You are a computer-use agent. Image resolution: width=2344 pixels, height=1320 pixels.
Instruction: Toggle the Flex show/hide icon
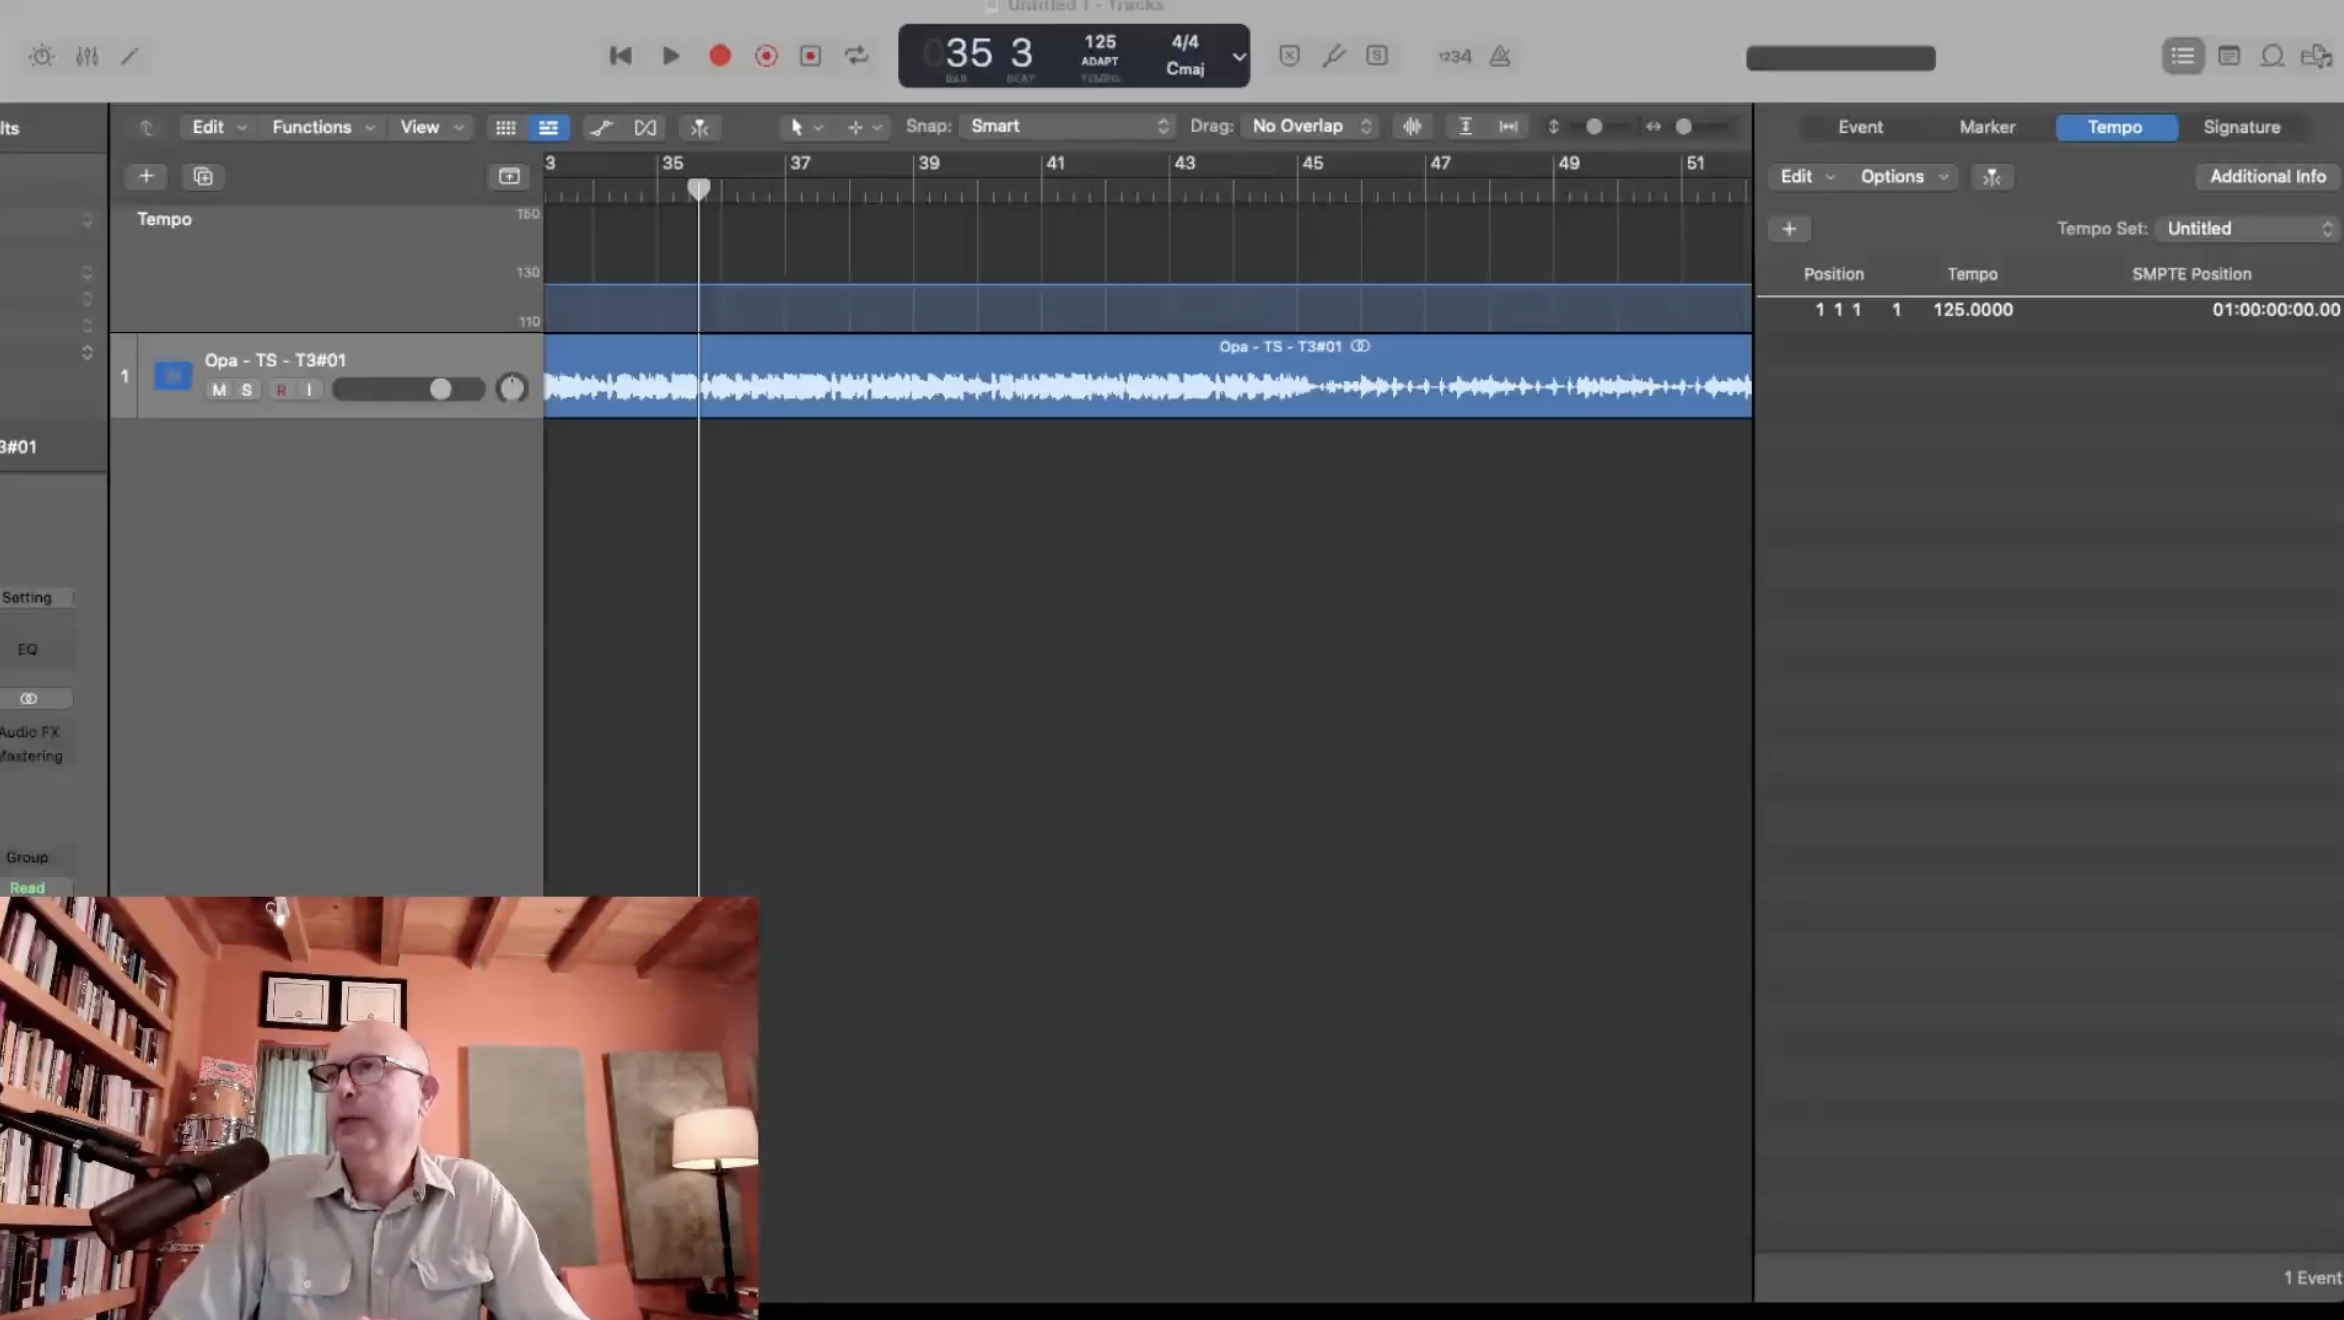(645, 127)
